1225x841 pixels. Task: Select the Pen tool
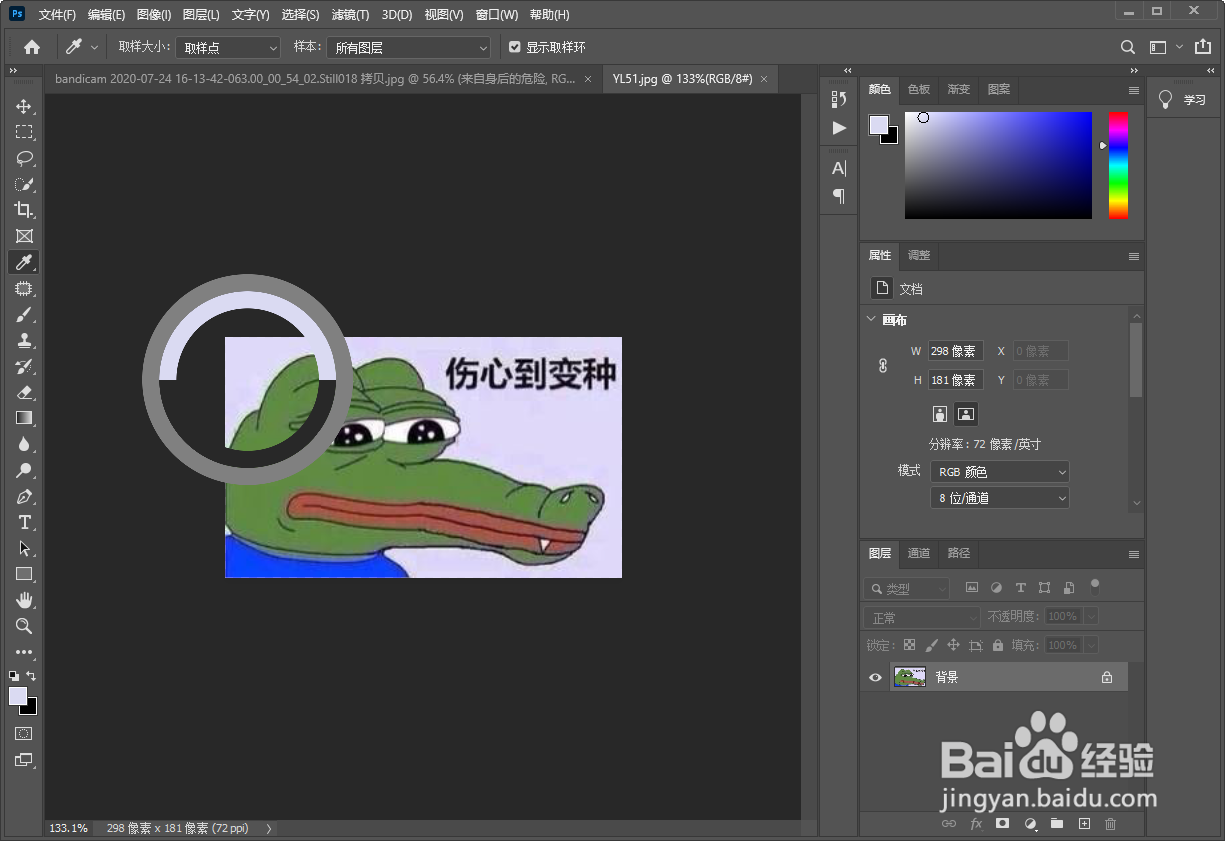pyautogui.click(x=24, y=496)
